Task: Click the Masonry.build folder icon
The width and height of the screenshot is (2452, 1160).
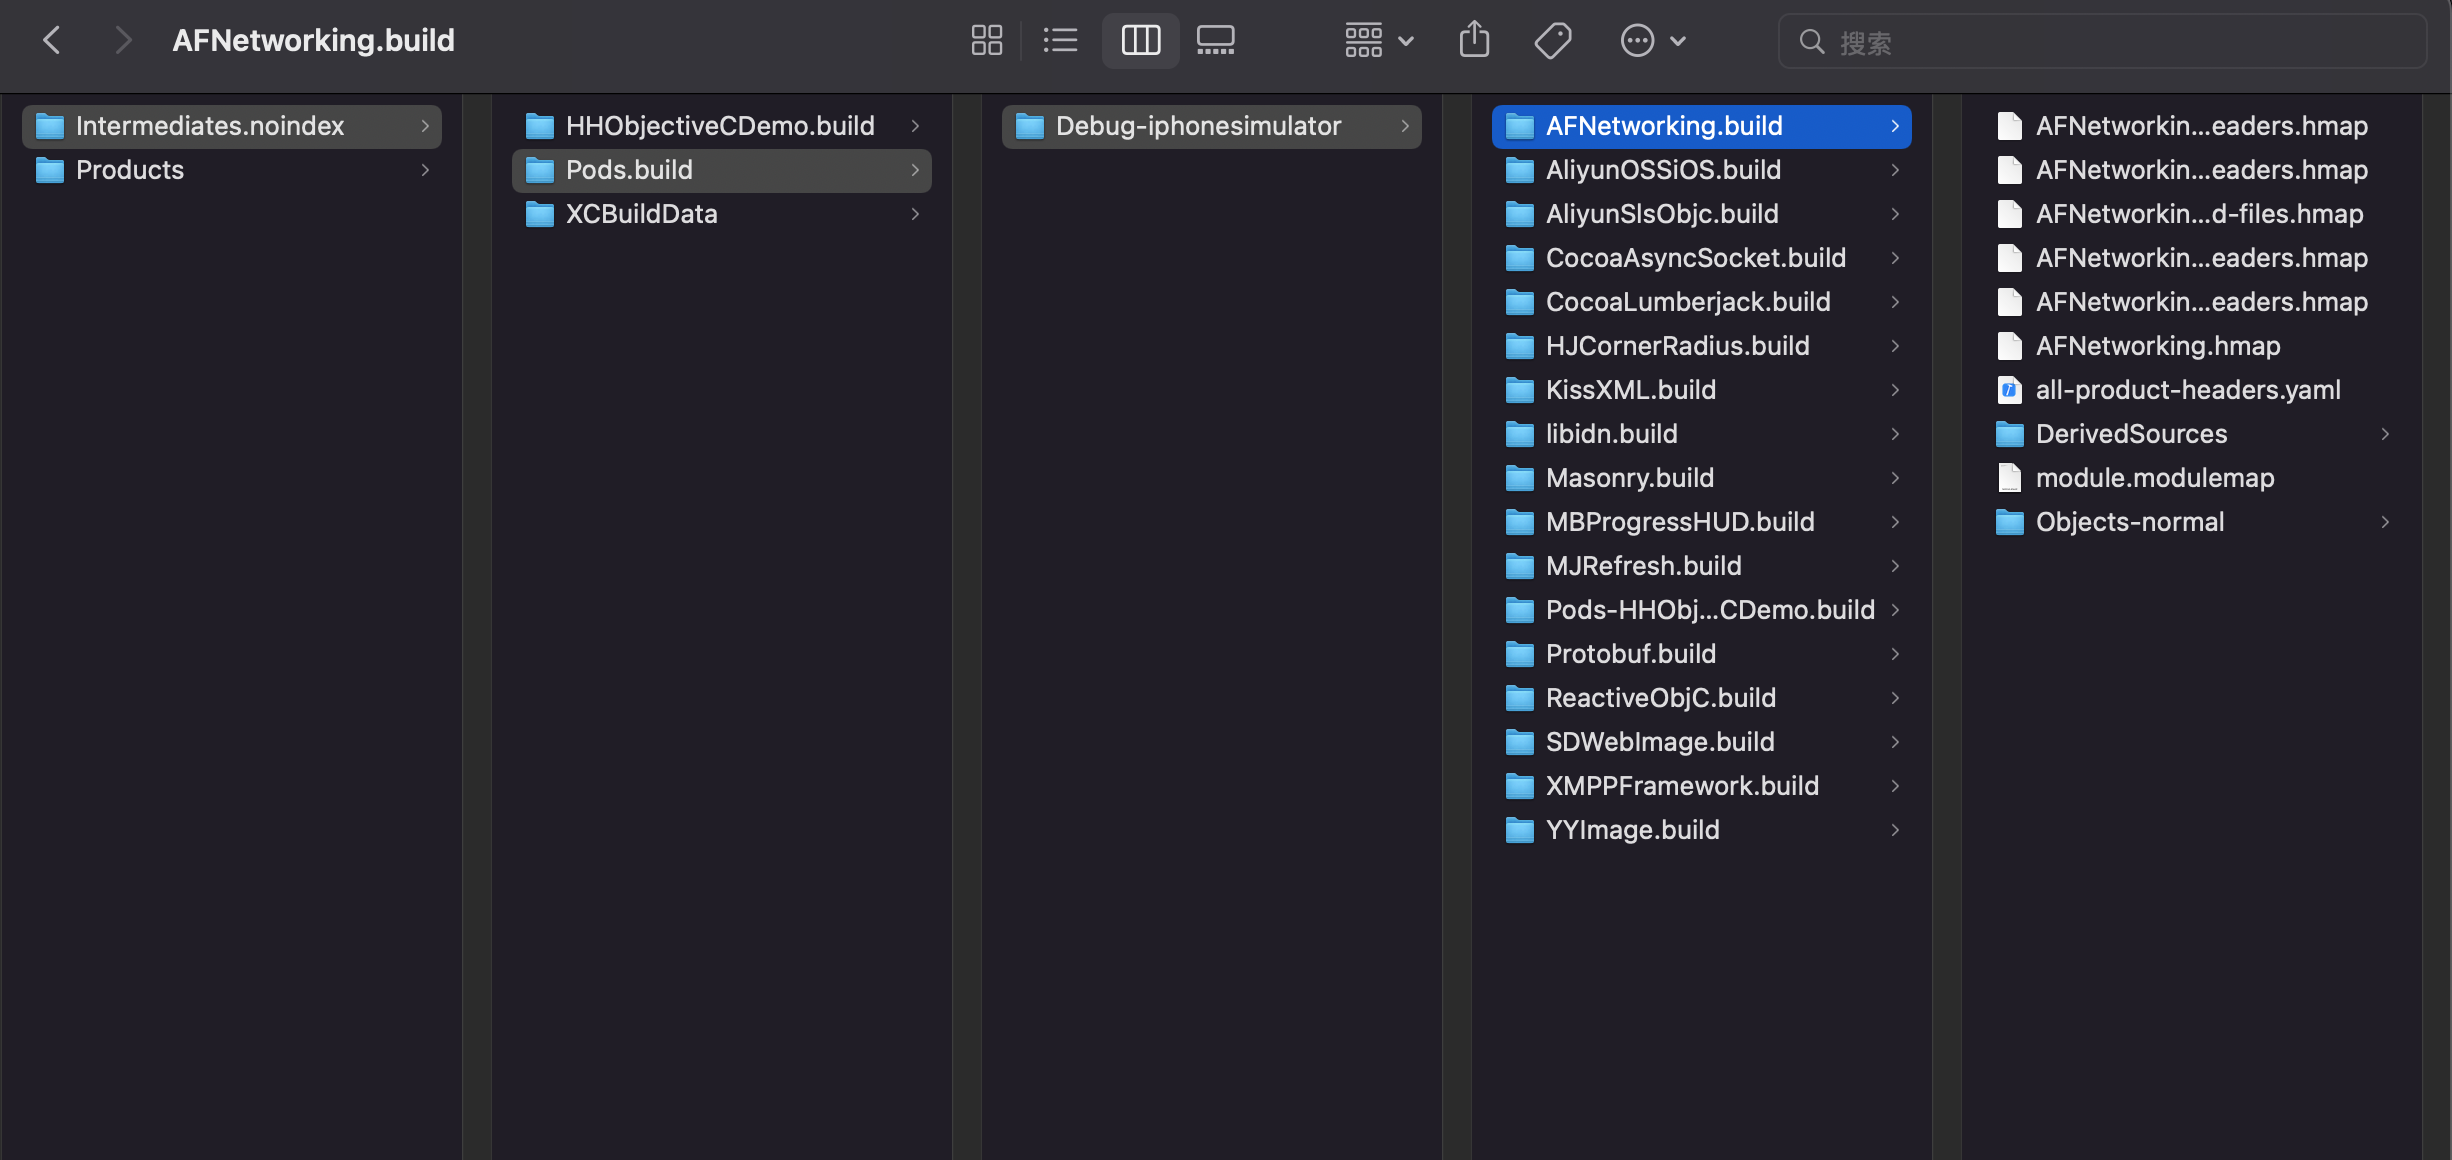Action: click(x=1520, y=478)
